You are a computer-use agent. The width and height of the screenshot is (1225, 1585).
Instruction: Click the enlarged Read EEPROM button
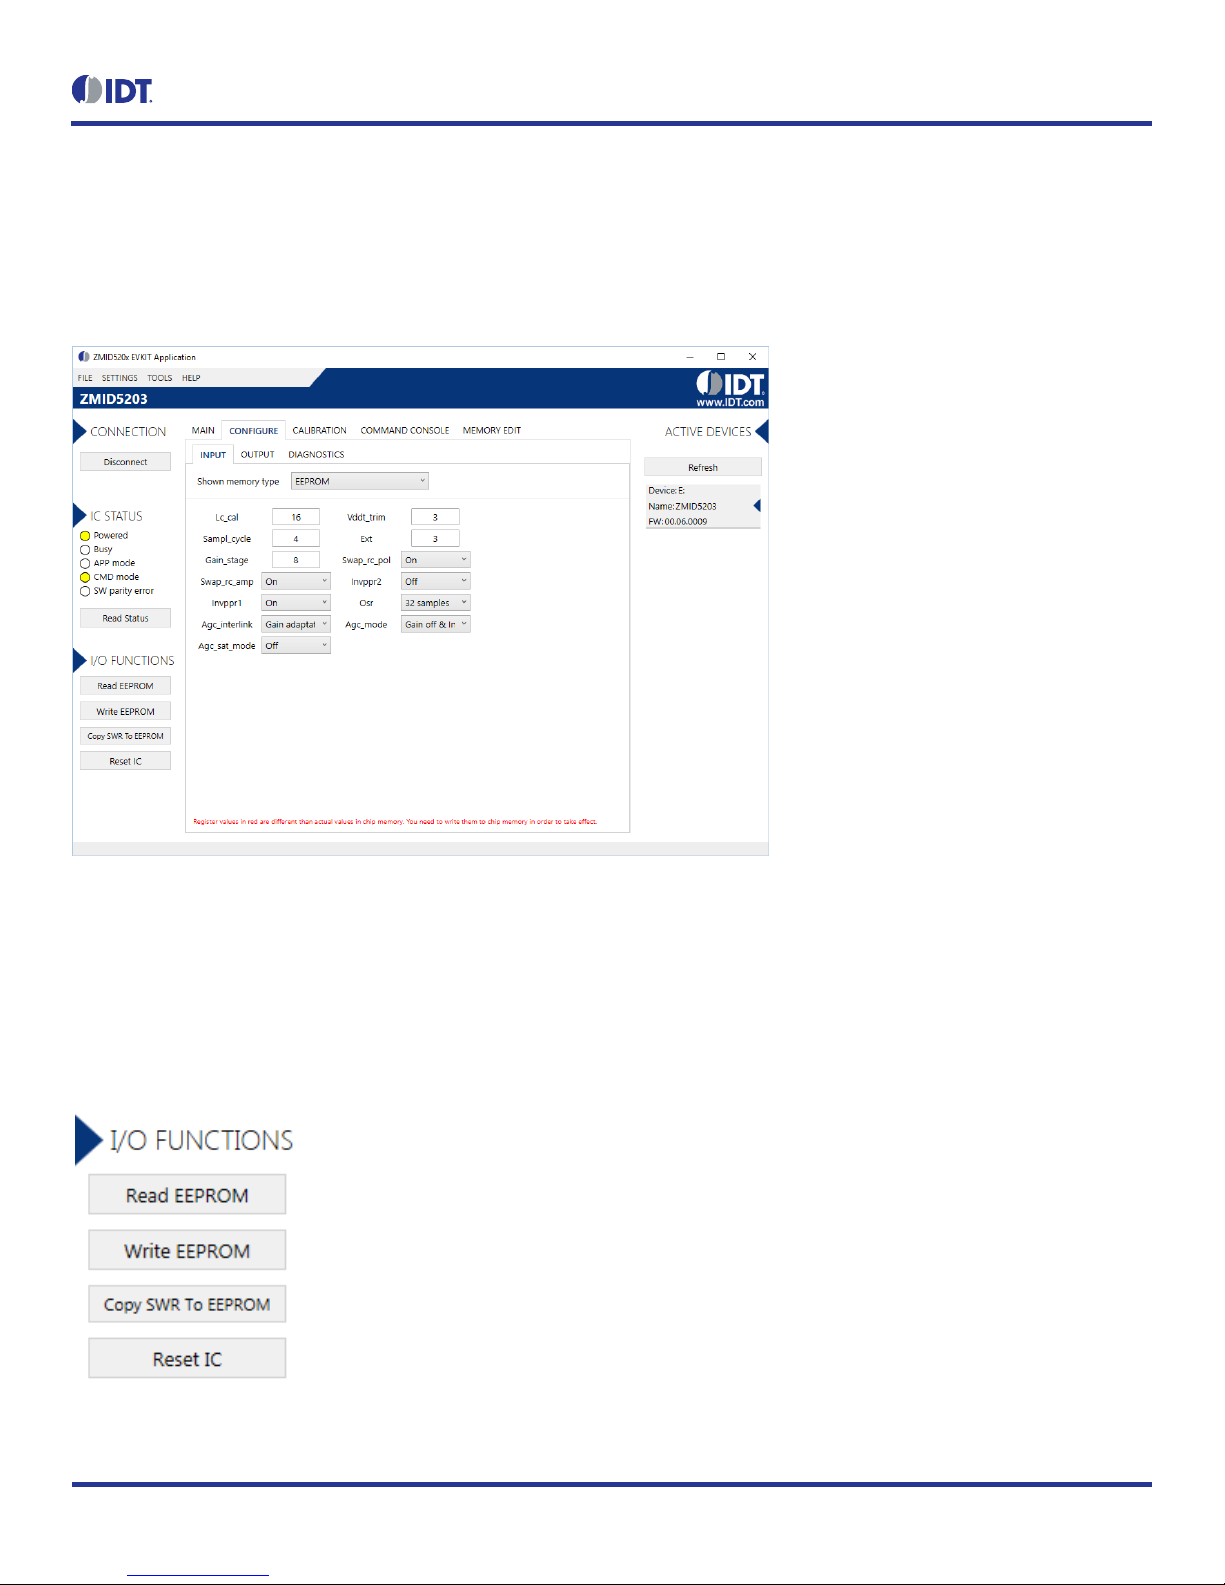coord(187,1195)
